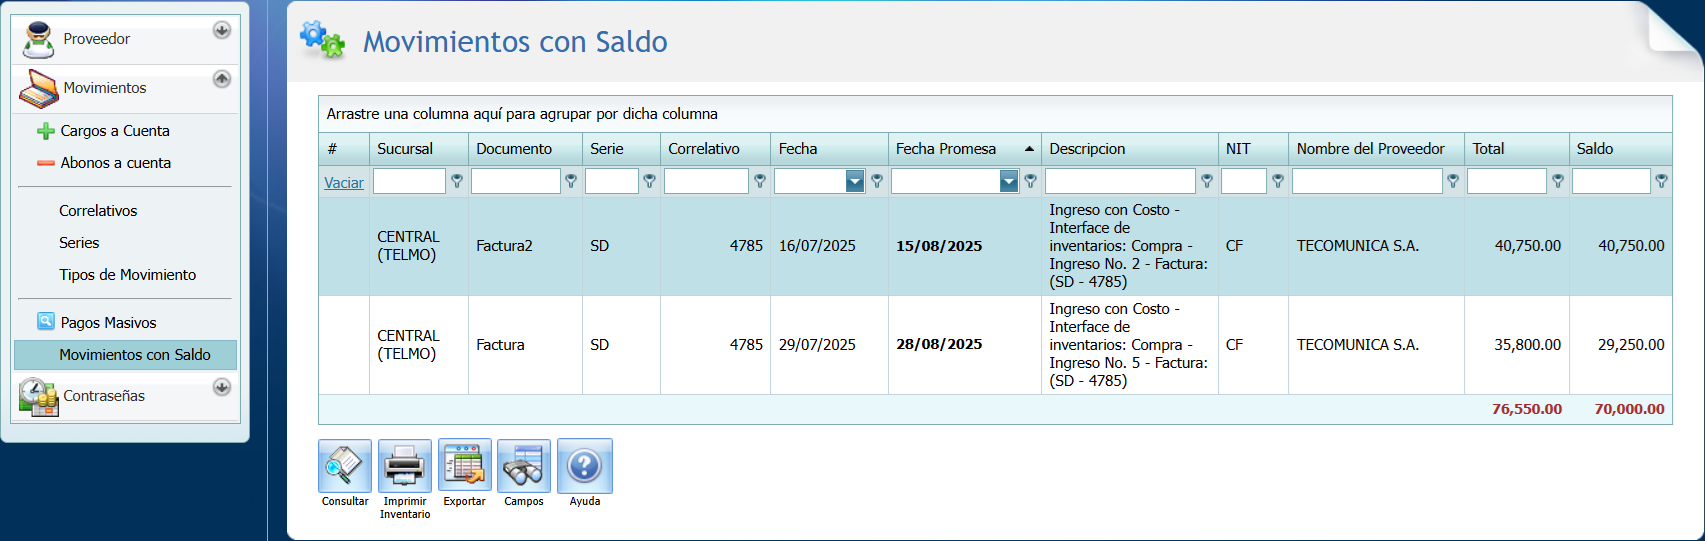Screen dimensions: 1705x541
Task: Click filter funnel icon for Sucursal column
Action: click(457, 181)
